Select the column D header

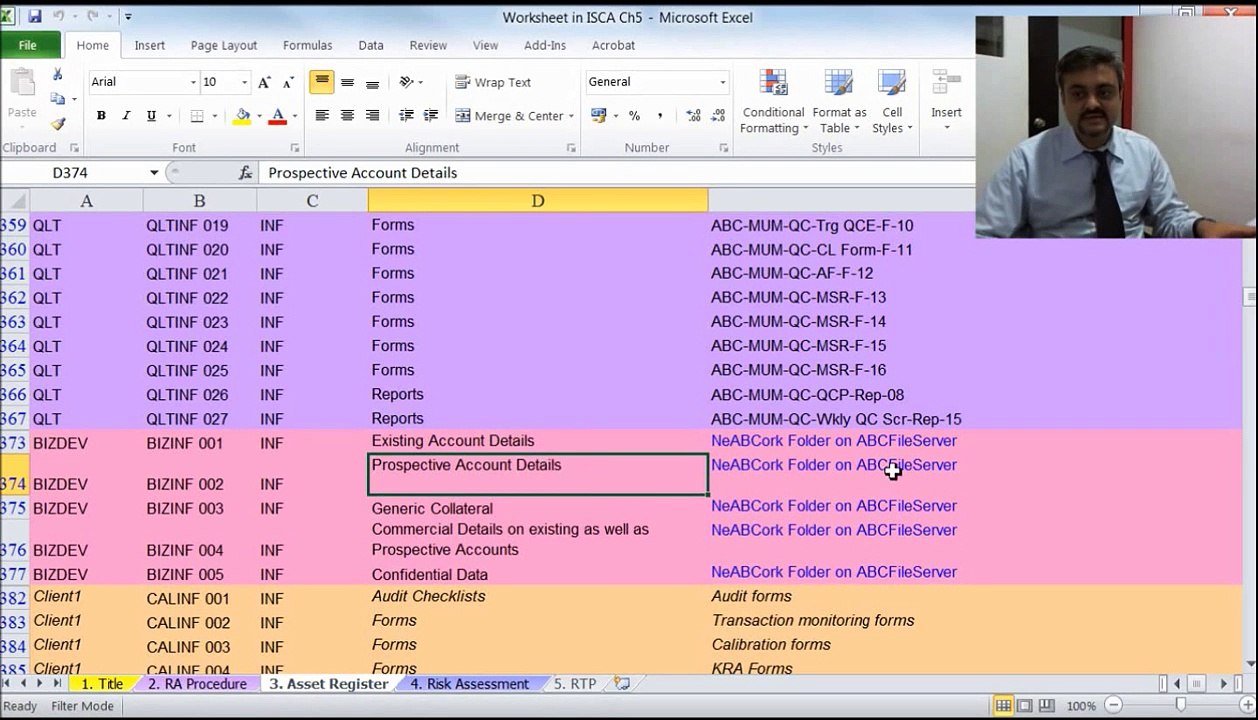pyautogui.click(x=538, y=201)
